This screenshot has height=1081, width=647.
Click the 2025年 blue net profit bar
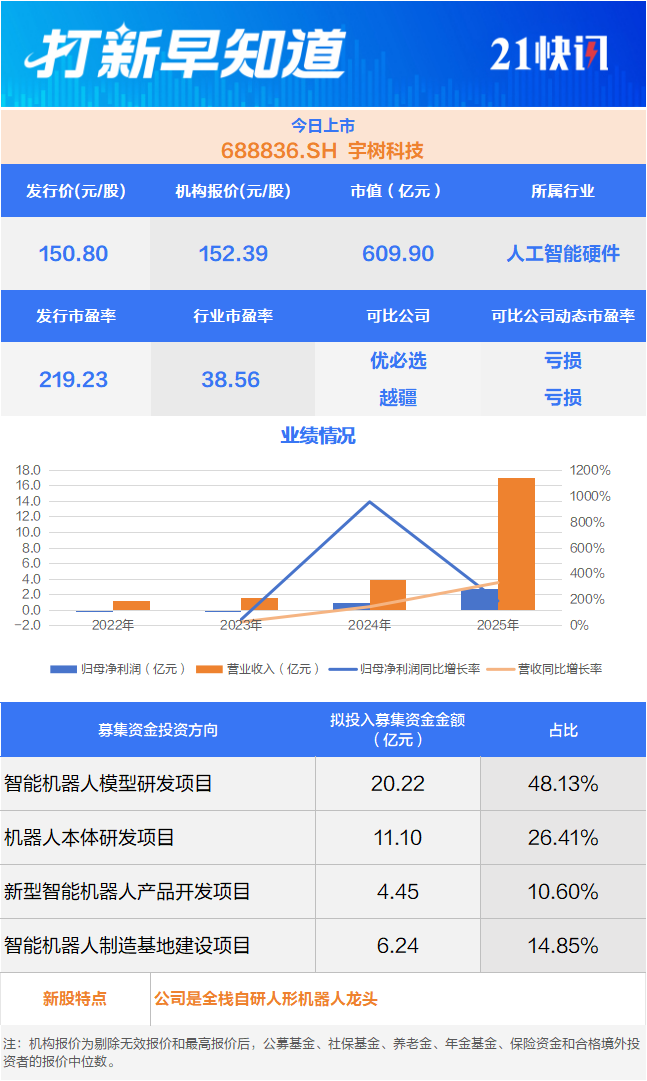point(479,600)
